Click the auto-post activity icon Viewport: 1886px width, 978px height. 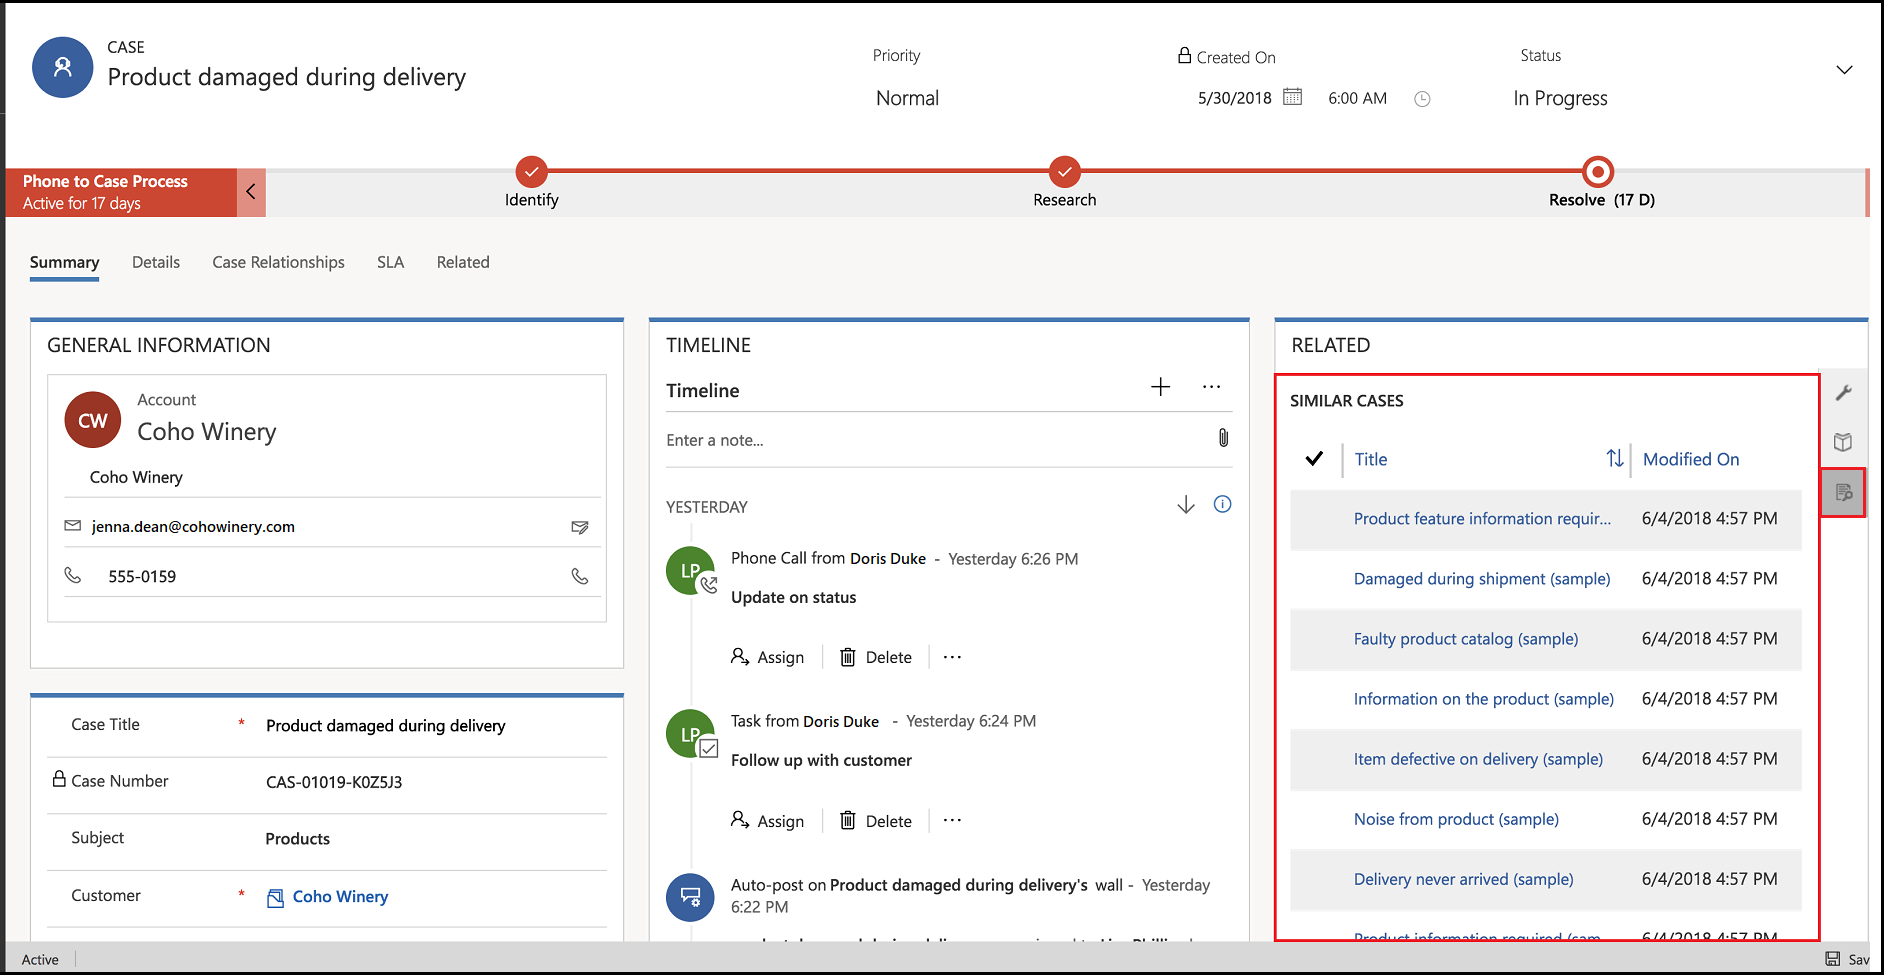[x=690, y=897]
